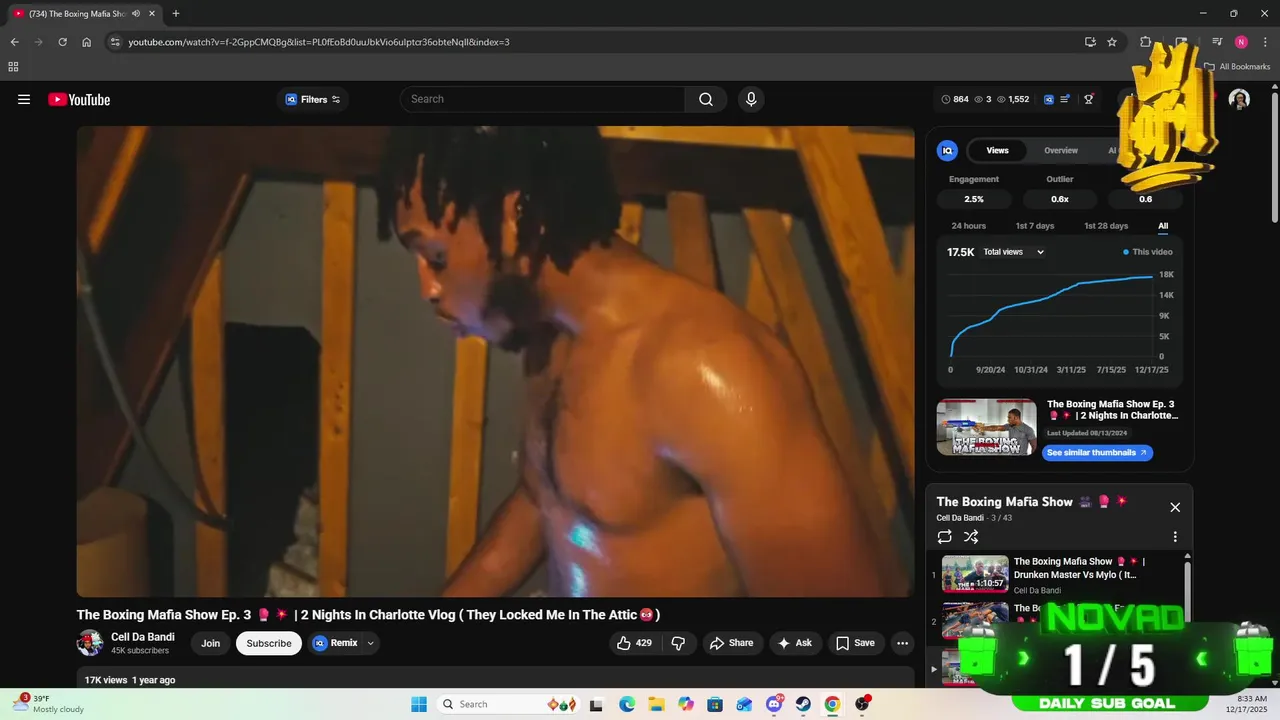Go back in browser history
The width and height of the screenshot is (1280, 720).
point(14,42)
